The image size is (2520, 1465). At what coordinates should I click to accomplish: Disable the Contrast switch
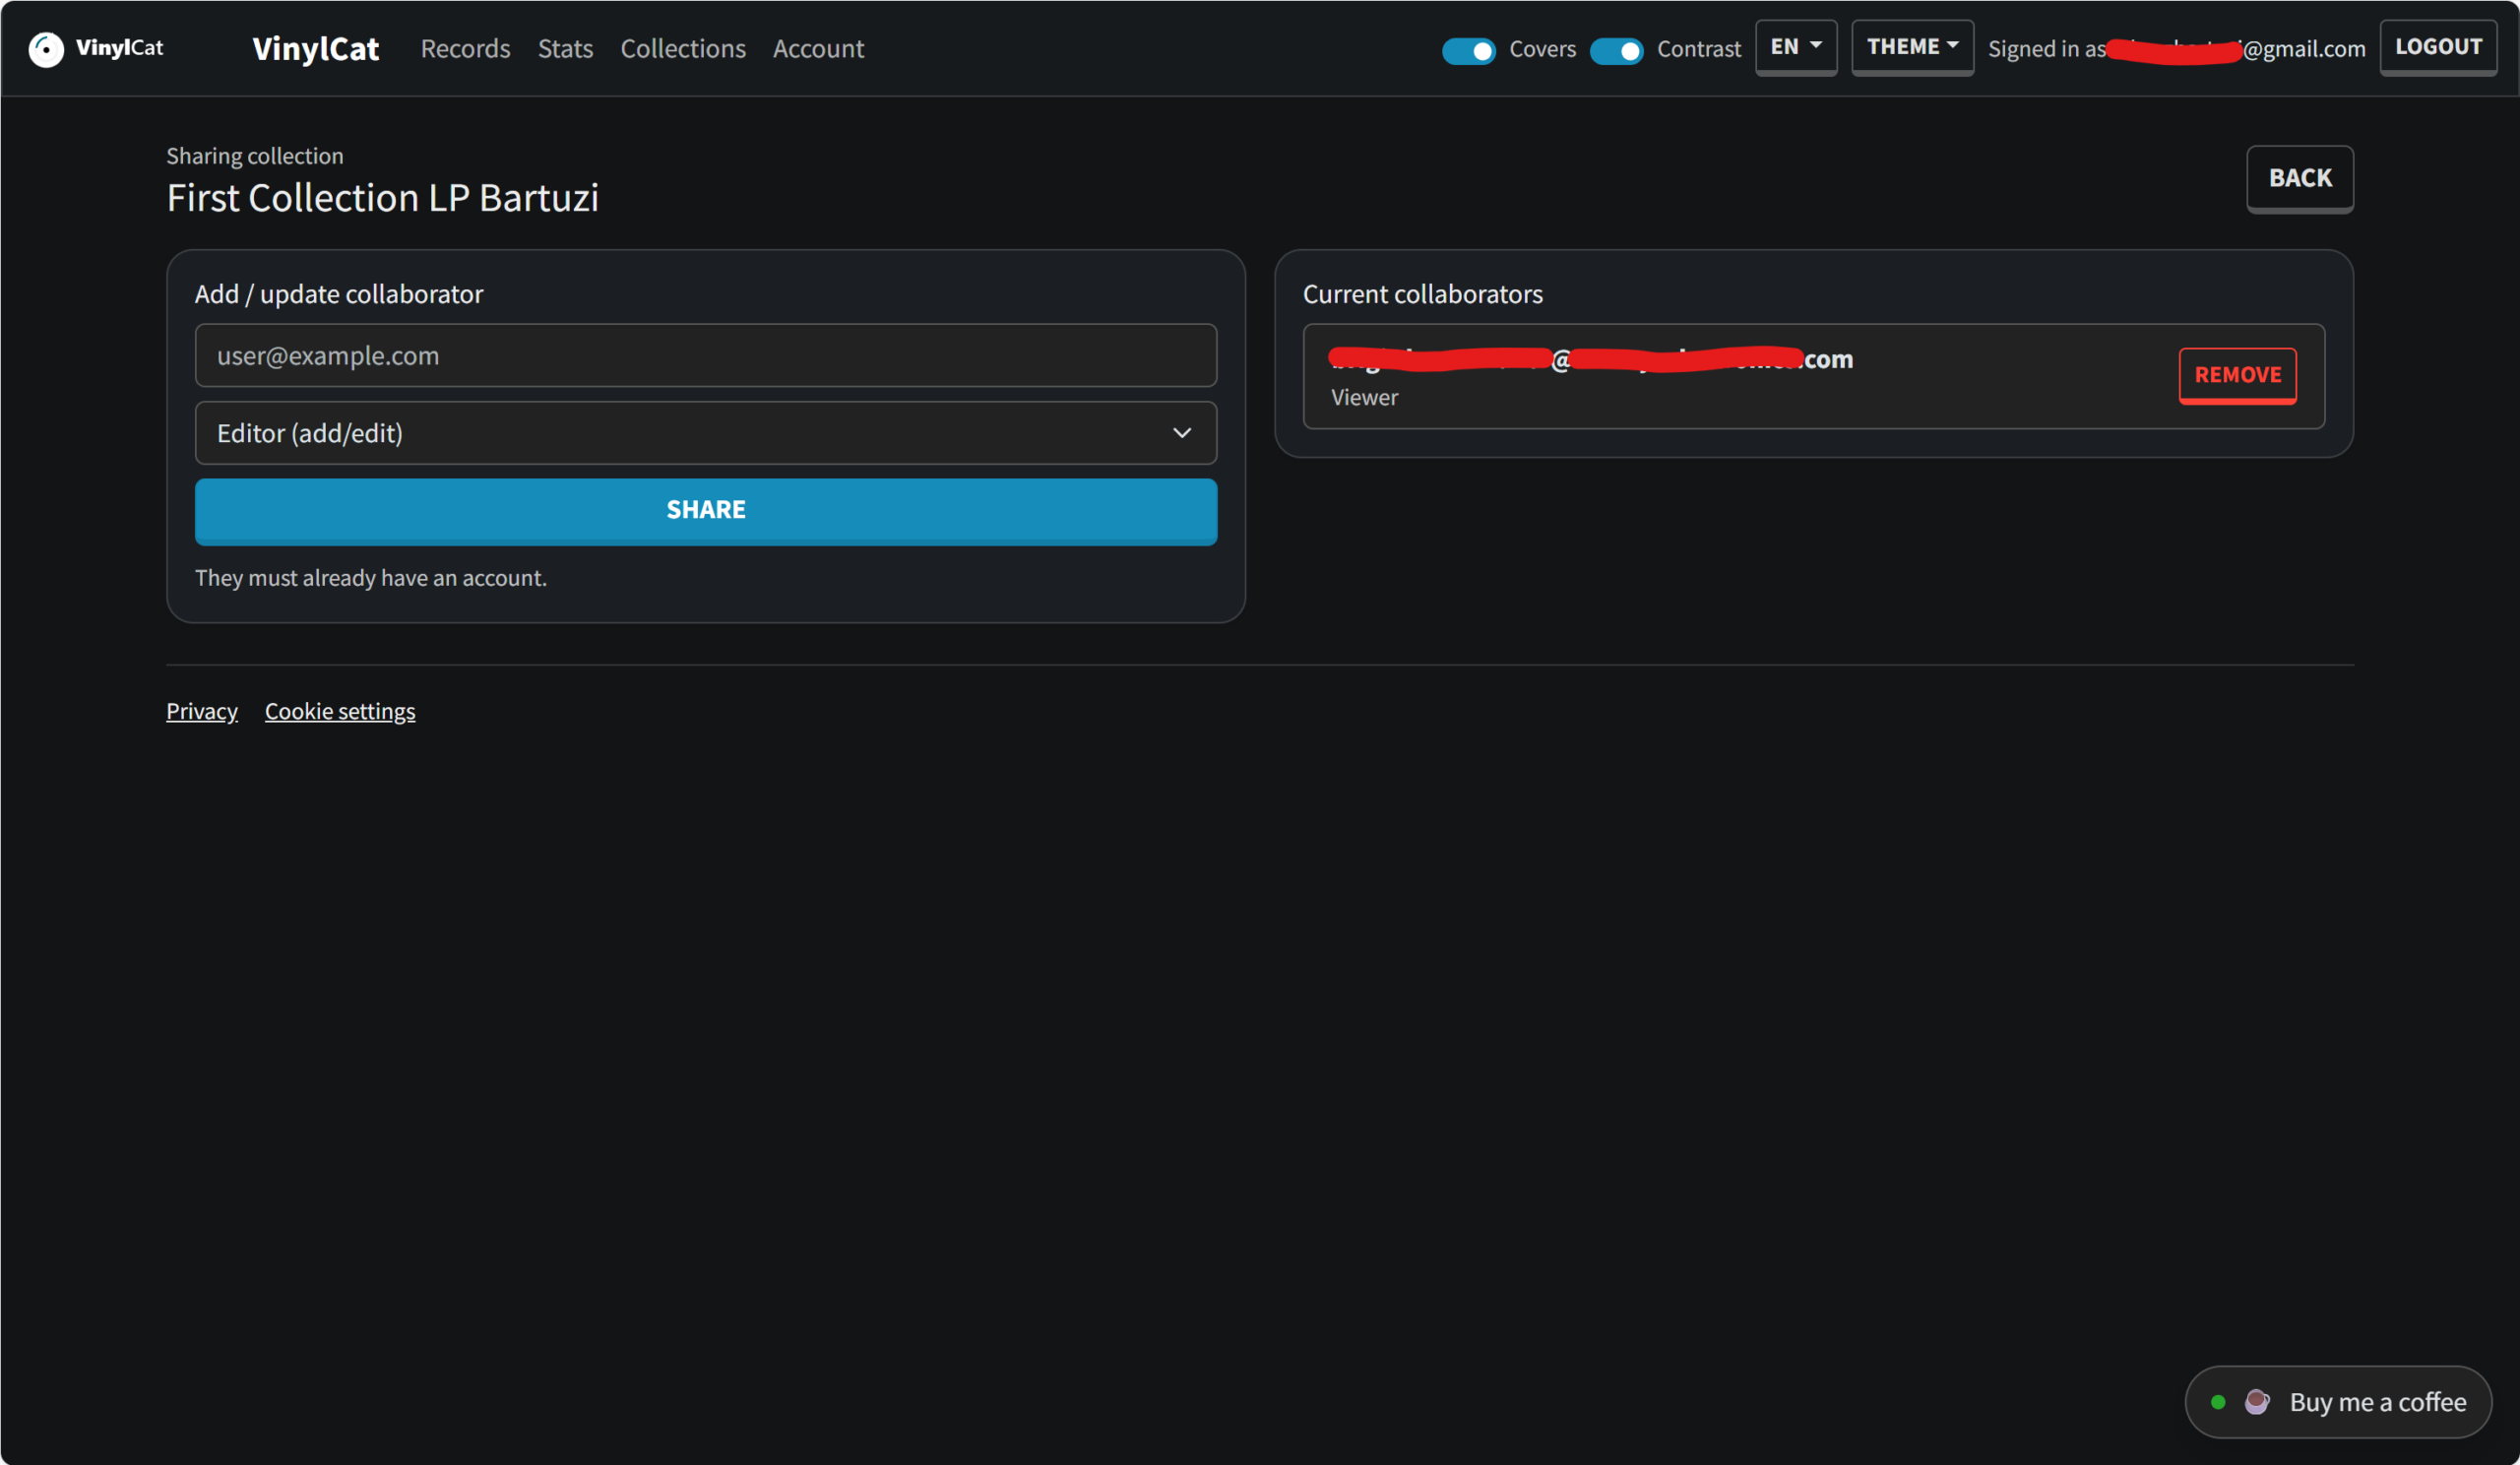coord(1615,50)
